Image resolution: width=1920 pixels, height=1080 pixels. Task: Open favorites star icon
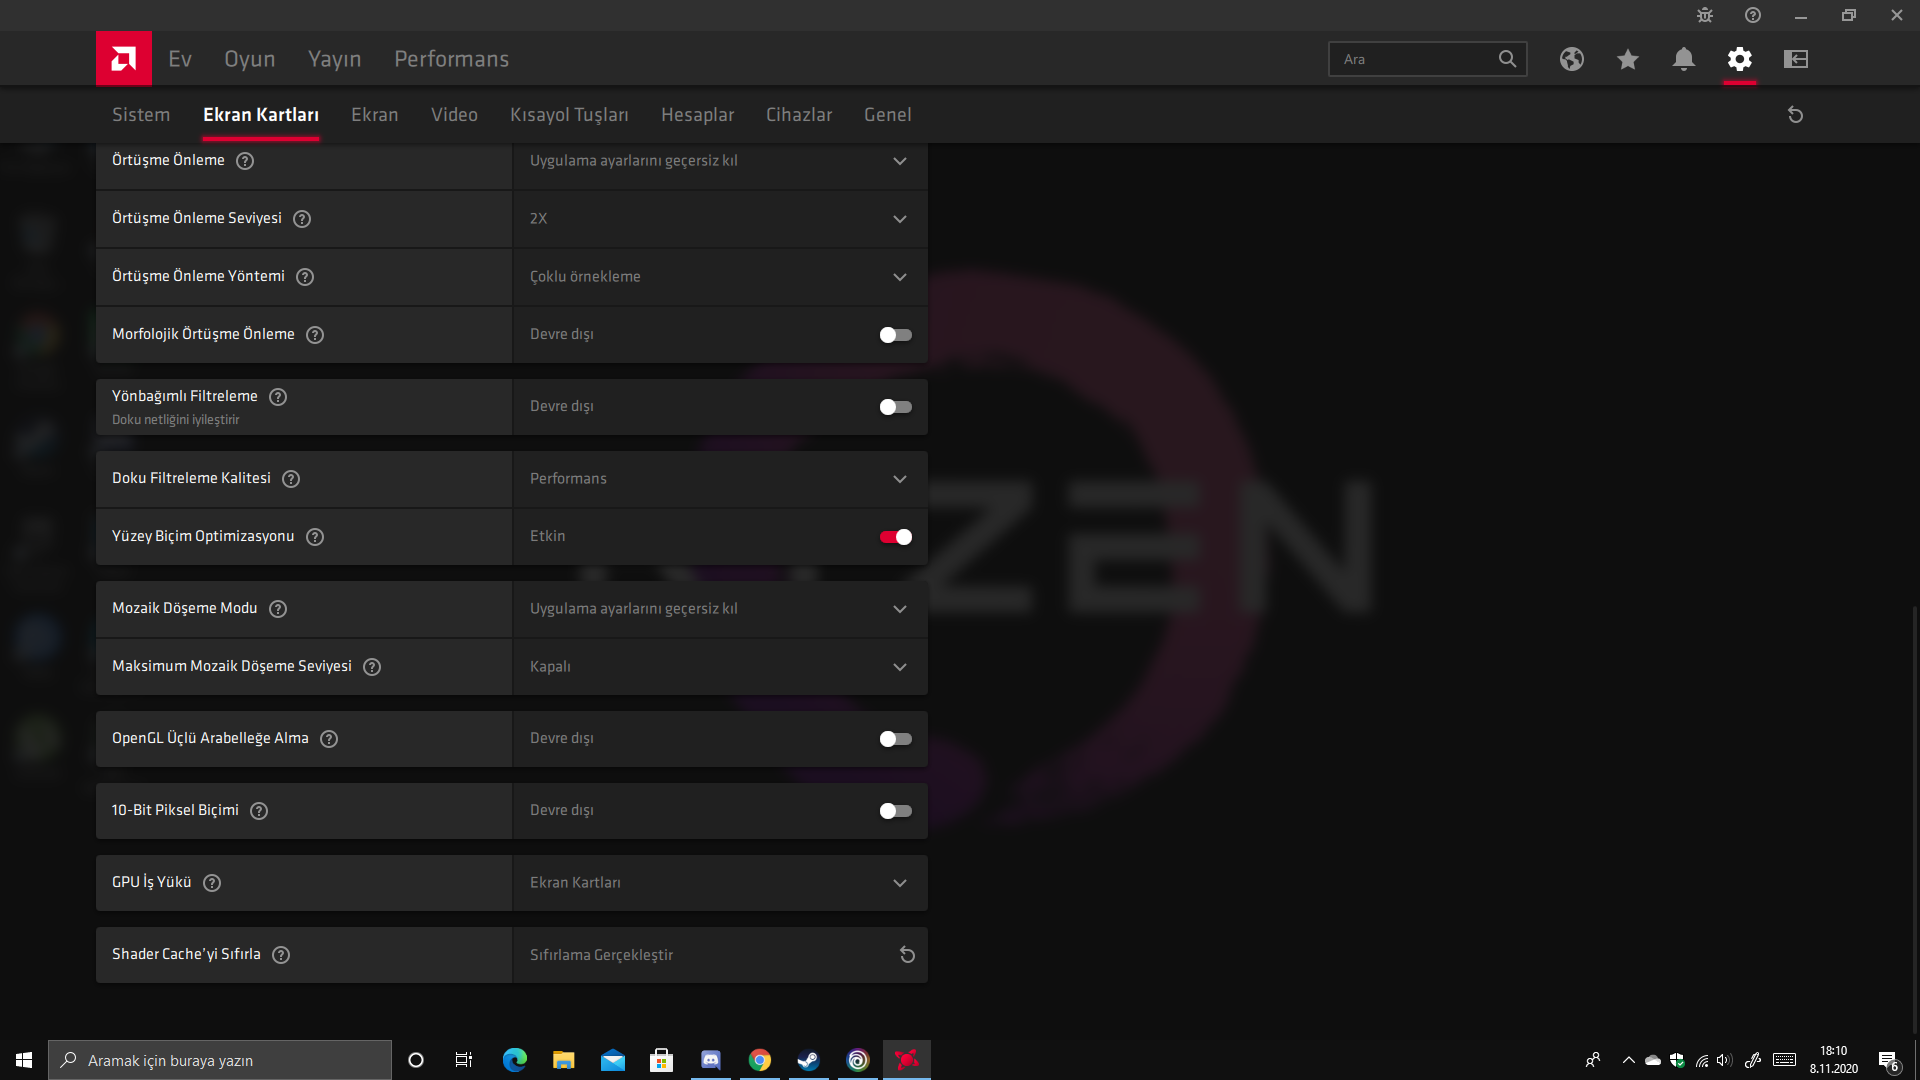click(1627, 59)
